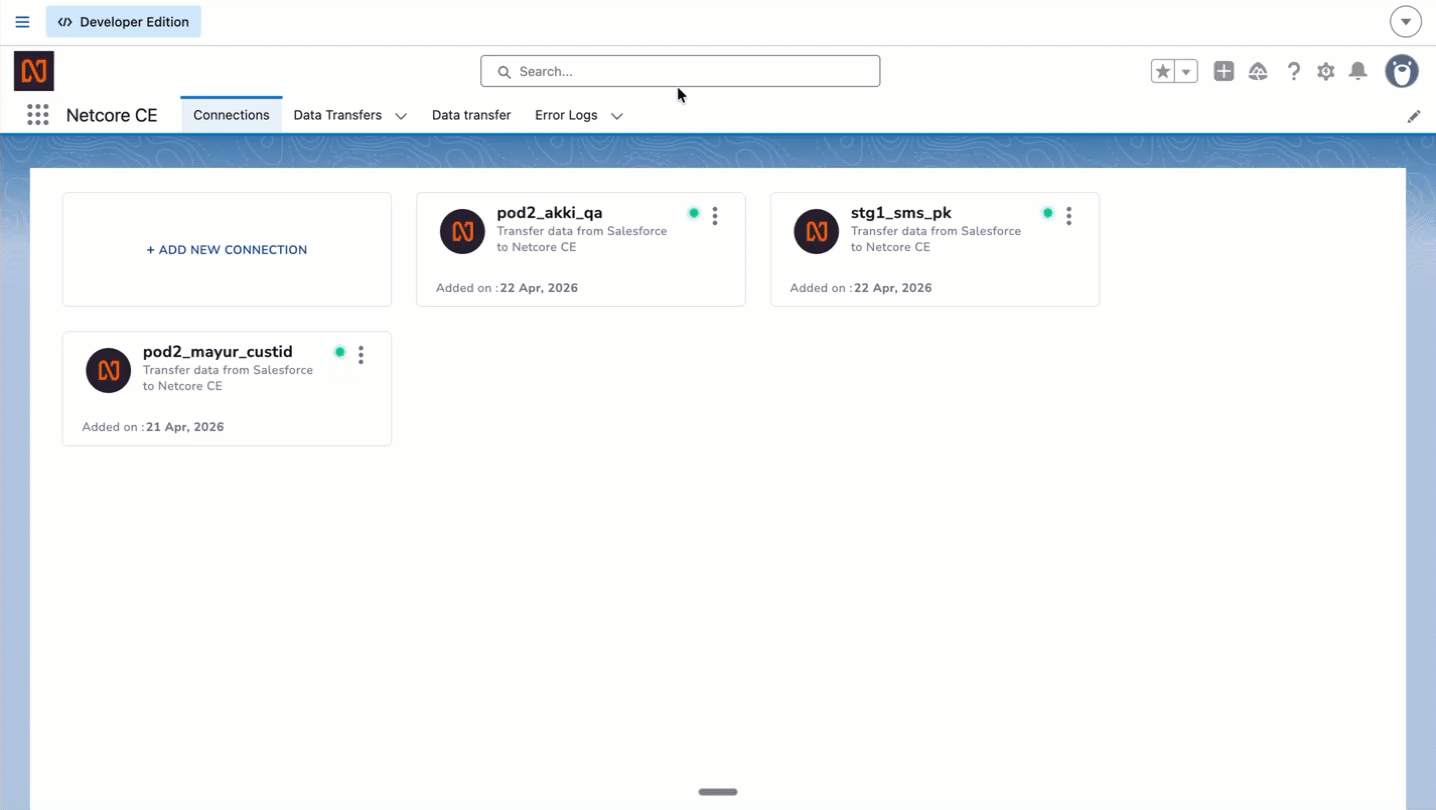Select the Data transfer tab
Screen dimensions: 1436x810
[471, 115]
